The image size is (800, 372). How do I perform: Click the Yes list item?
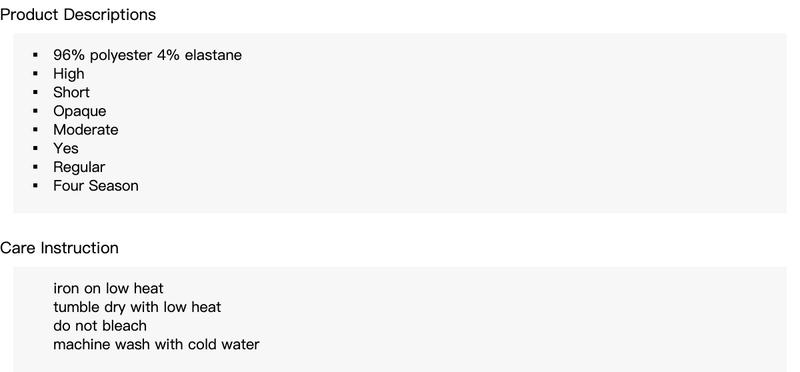tap(66, 148)
